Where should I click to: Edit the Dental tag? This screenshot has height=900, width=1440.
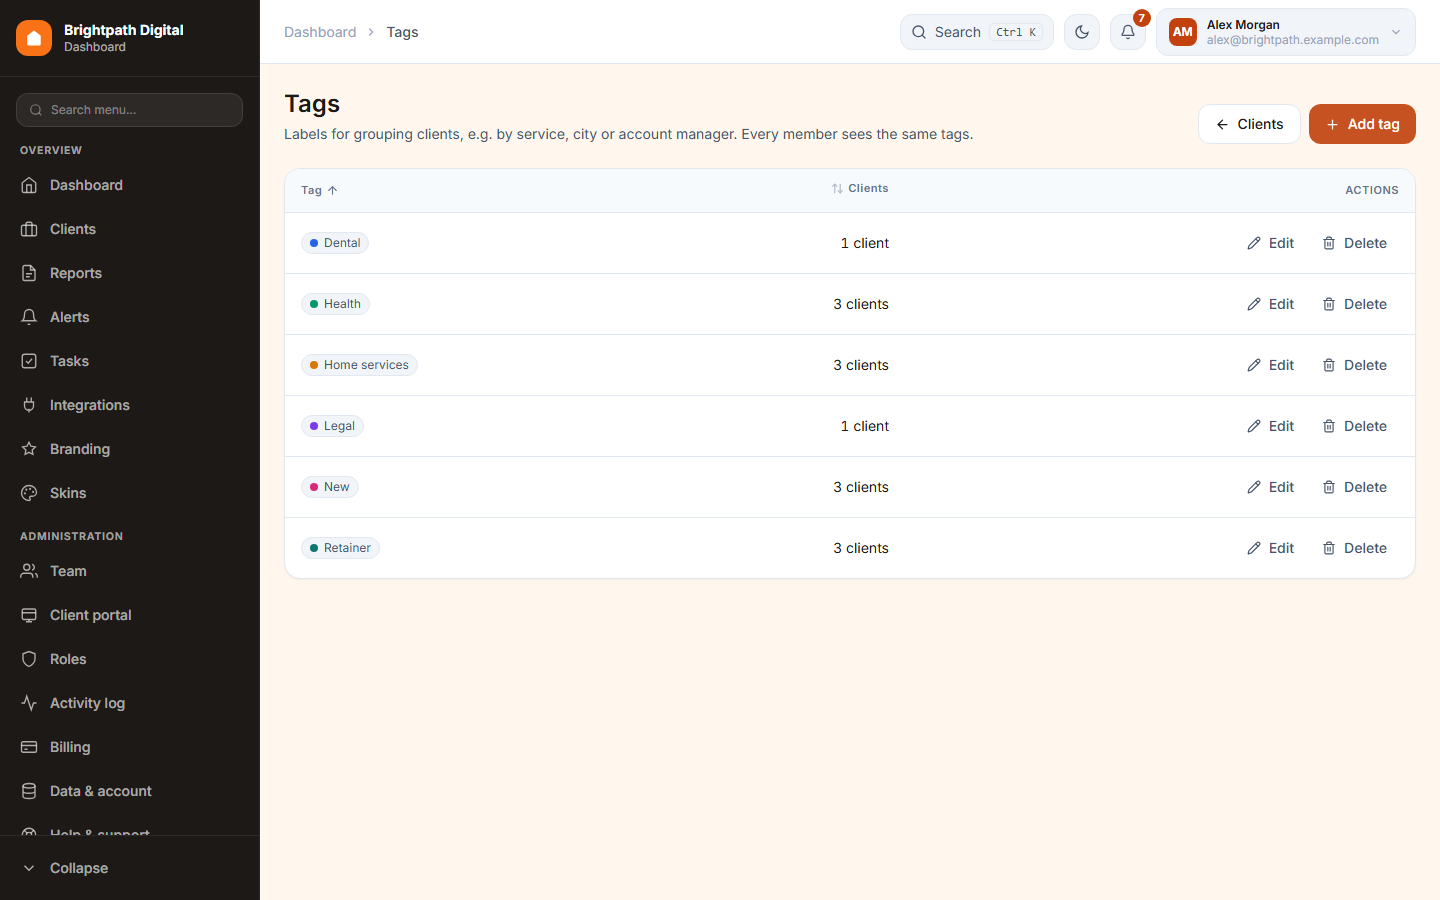pyautogui.click(x=1270, y=243)
